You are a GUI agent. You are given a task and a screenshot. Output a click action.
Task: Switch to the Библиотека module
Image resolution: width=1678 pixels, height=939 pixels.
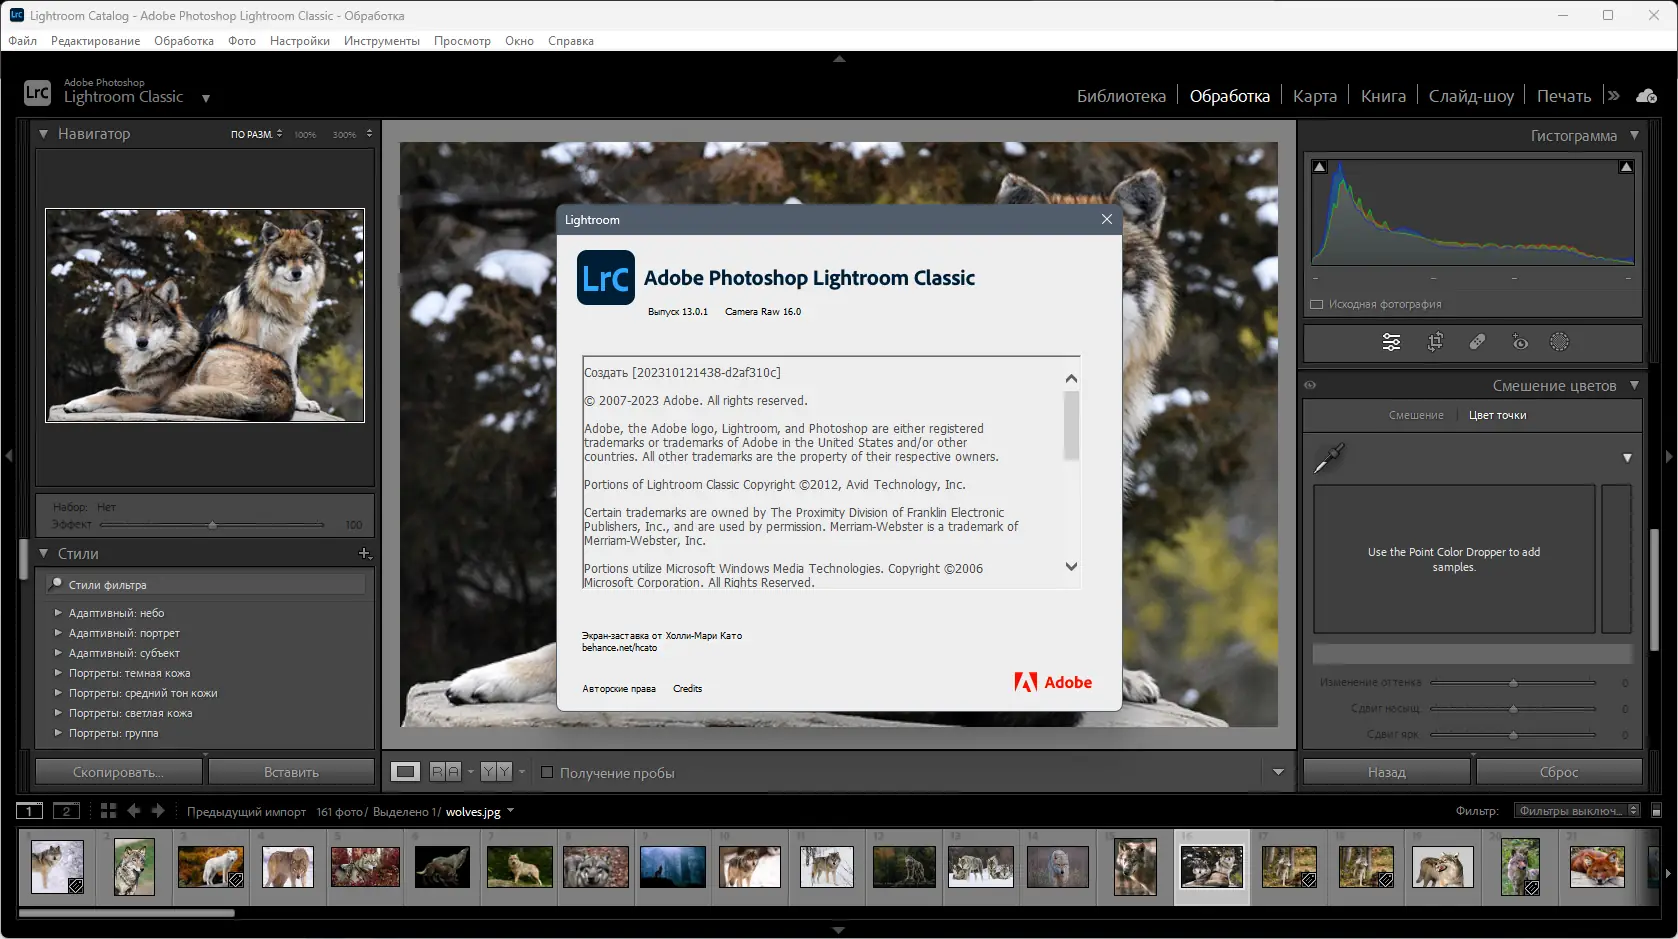[x=1120, y=95]
